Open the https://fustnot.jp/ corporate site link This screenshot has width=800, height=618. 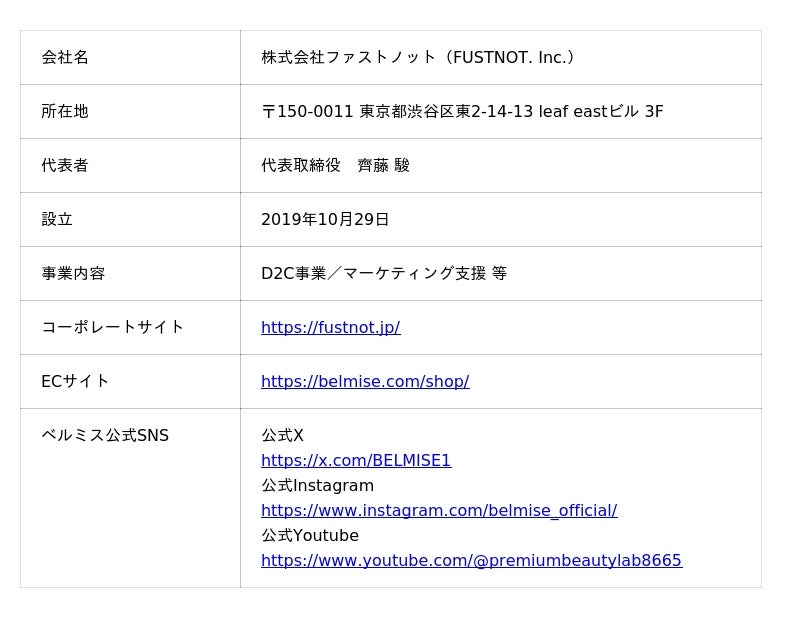[330, 327]
